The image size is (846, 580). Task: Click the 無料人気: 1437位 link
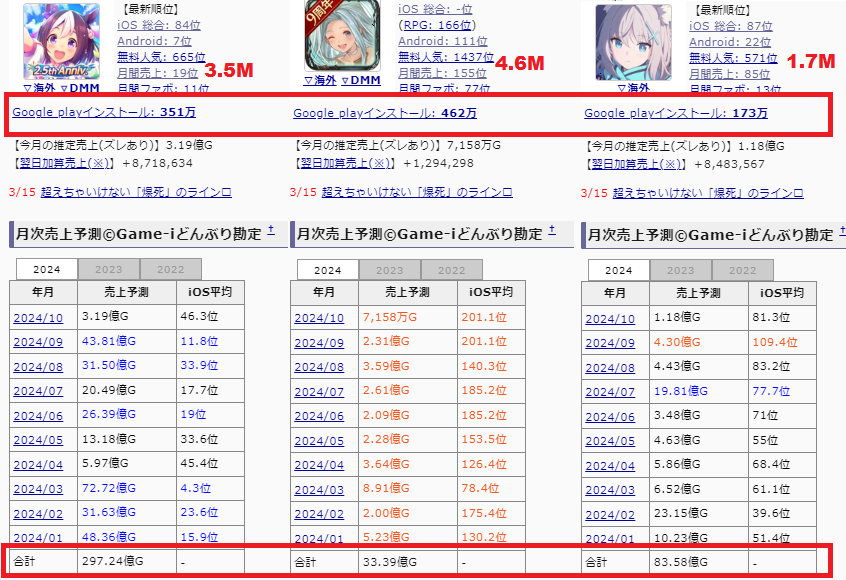[446, 57]
